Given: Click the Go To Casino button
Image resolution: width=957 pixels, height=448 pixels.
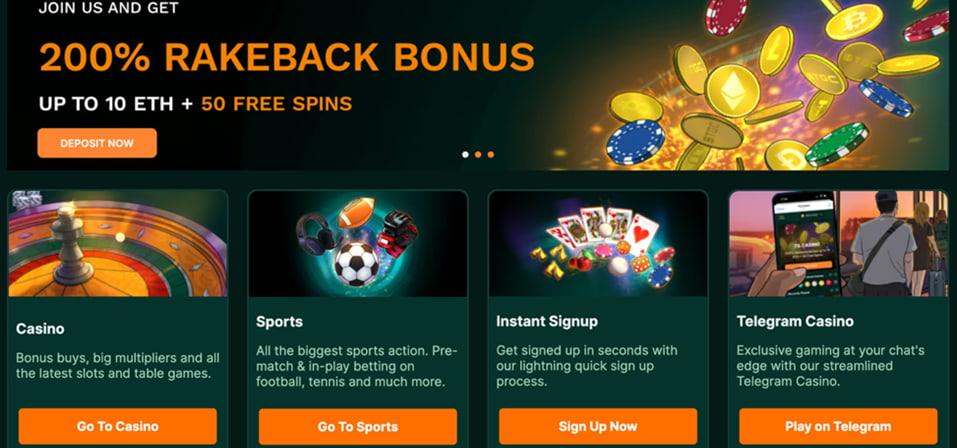Looking at the screenshot, I should click(x=118, y=426).
